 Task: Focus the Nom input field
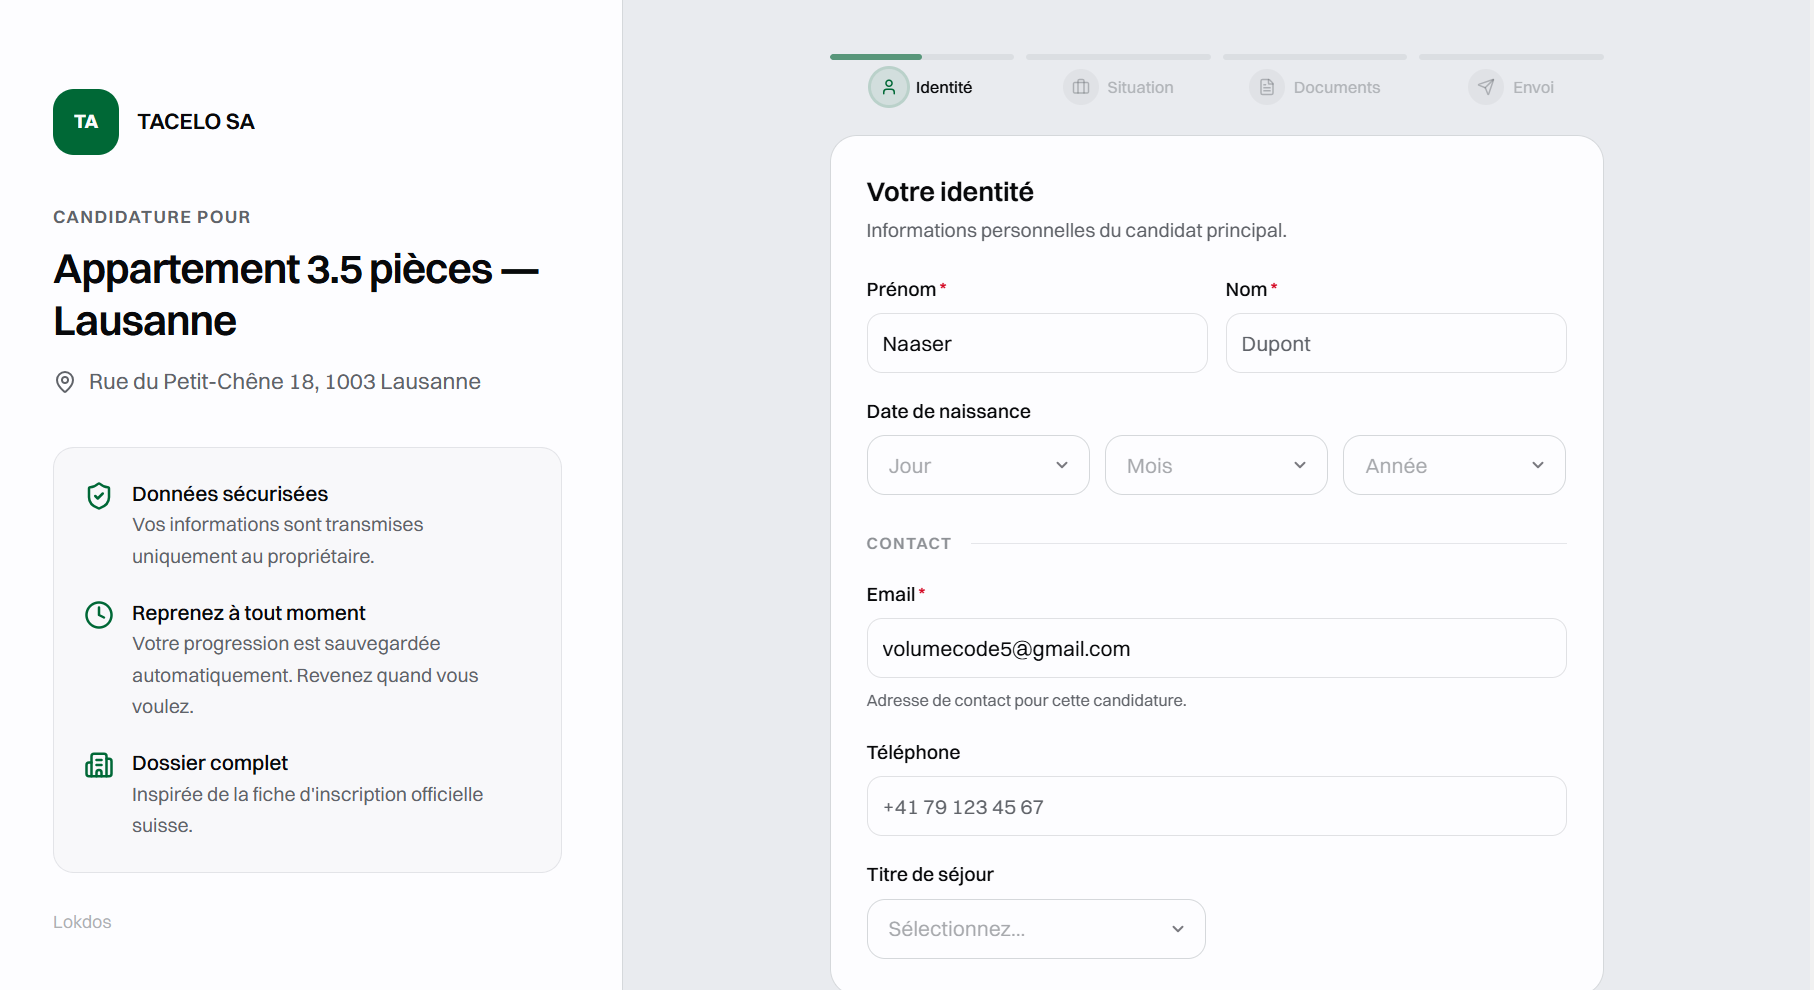click(x=1395, y=343)
